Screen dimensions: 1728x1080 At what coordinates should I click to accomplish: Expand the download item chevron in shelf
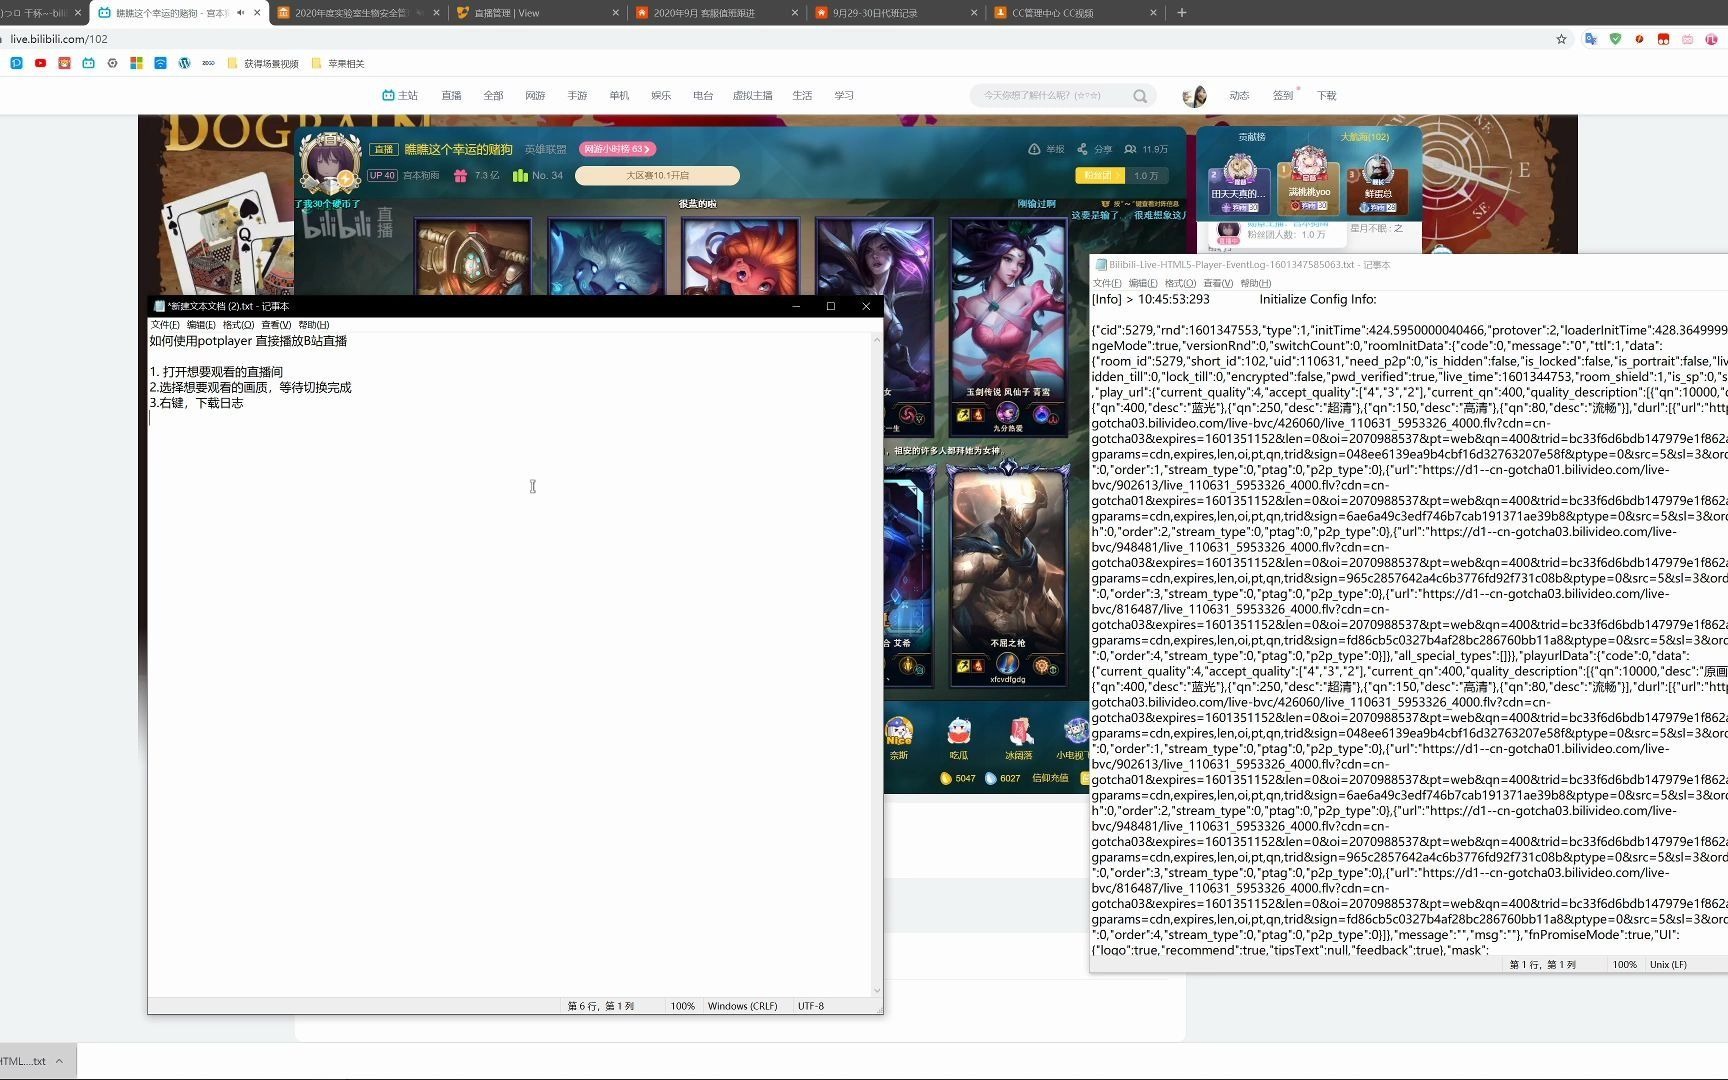pyautogui.click(x=60, y=1061)
